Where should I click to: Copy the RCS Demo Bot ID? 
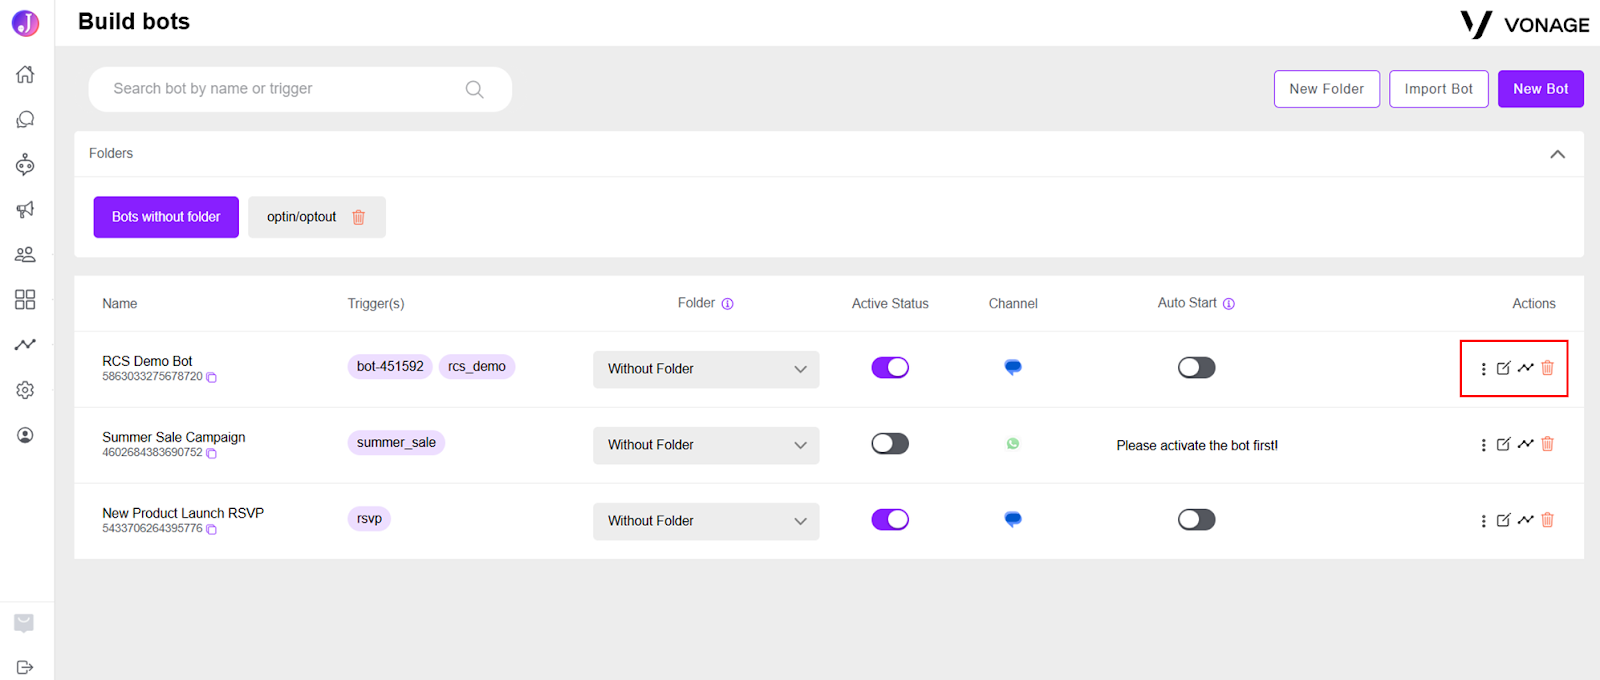click(x=211, y=377)
